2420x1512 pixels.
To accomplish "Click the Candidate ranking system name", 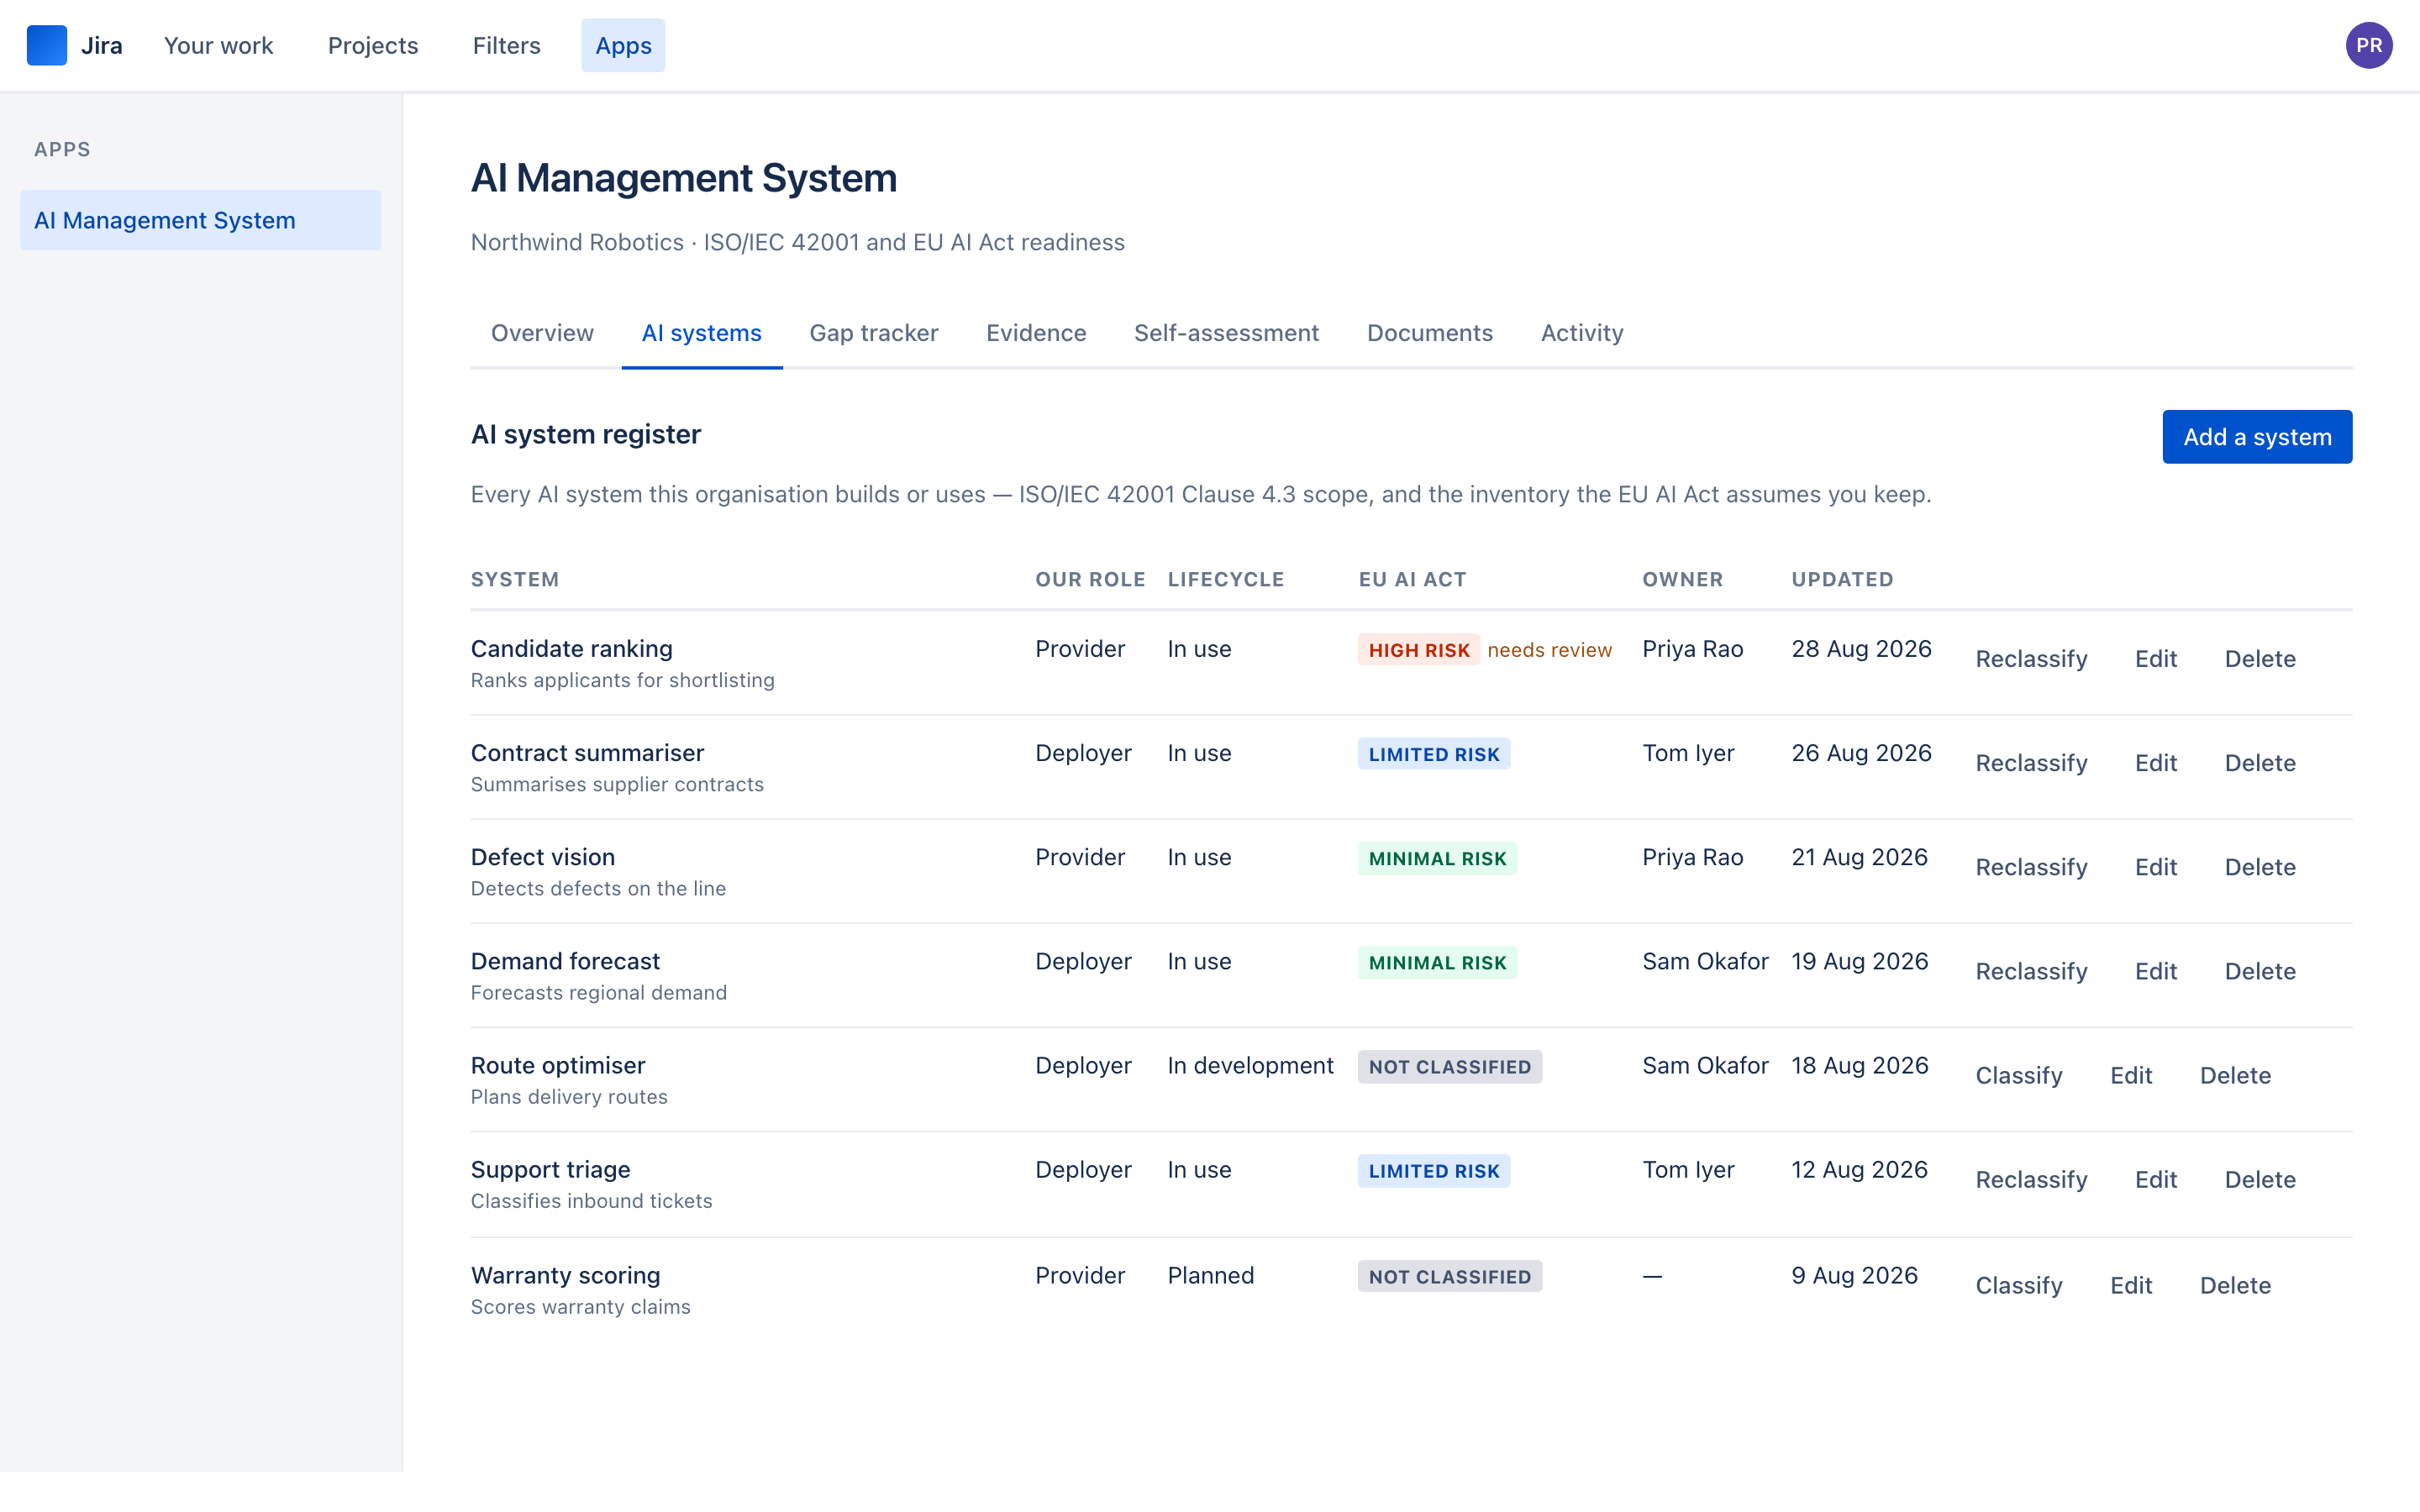I will click(571, 649).
